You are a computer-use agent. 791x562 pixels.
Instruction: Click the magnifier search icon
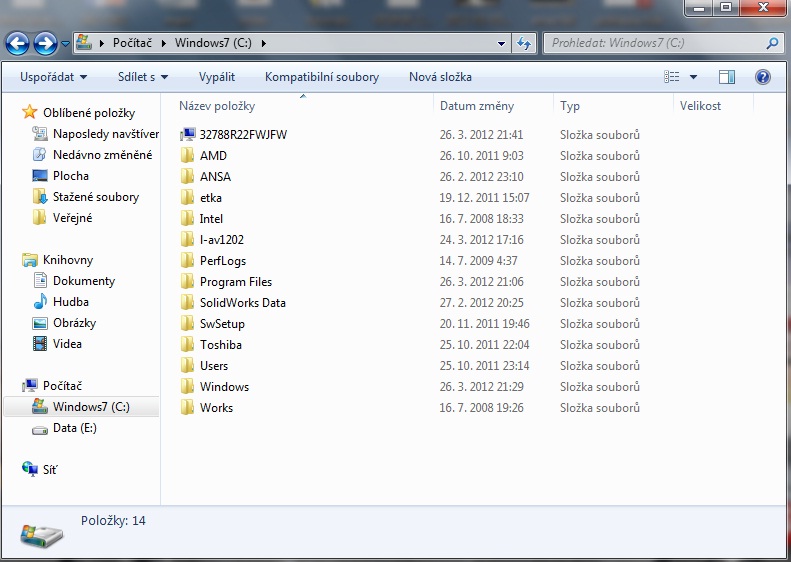772,43
